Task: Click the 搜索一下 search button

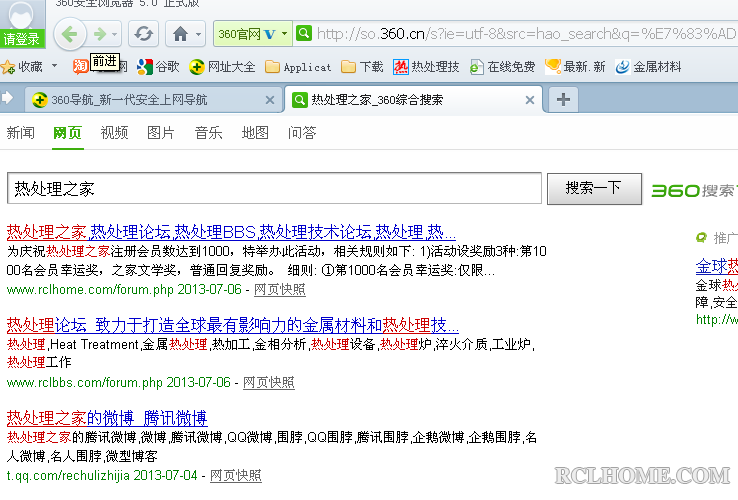Action: point(594,188)
